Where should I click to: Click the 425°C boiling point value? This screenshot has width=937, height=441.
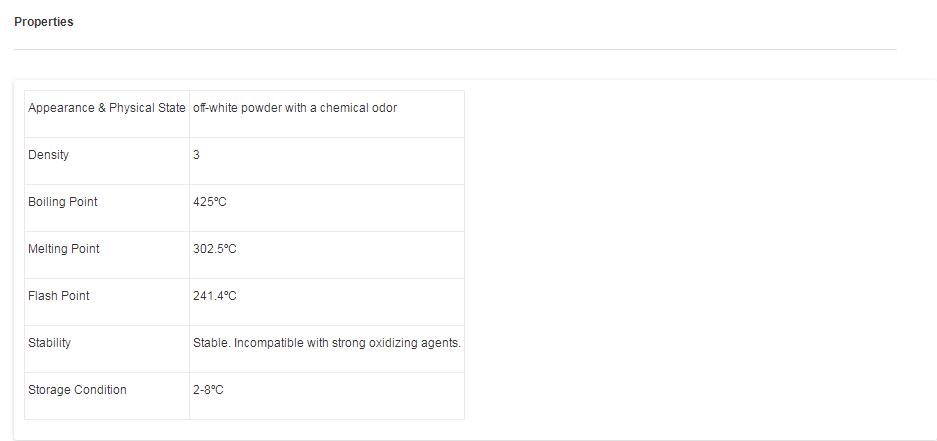210,202
